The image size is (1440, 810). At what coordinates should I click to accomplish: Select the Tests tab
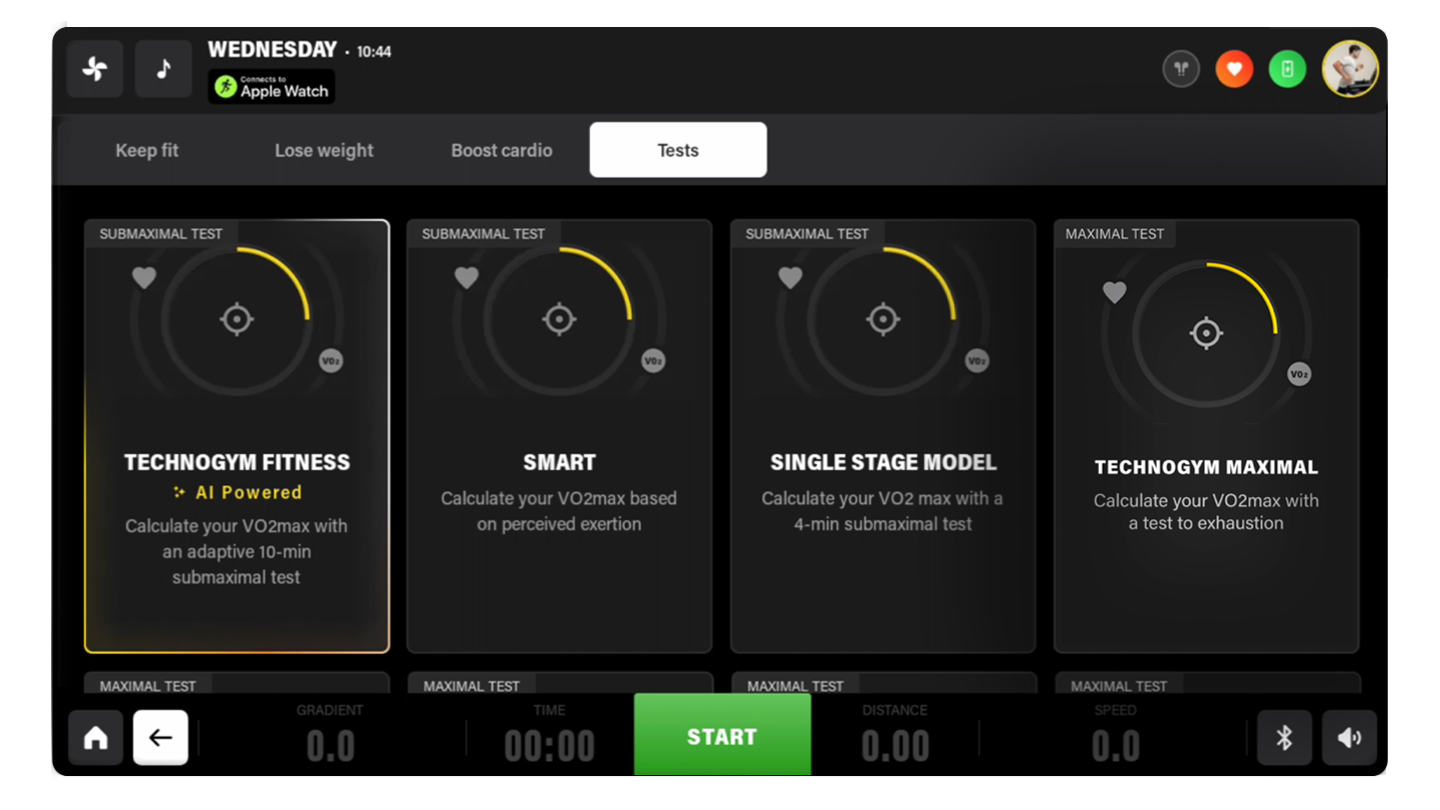[x=678, y=150]
